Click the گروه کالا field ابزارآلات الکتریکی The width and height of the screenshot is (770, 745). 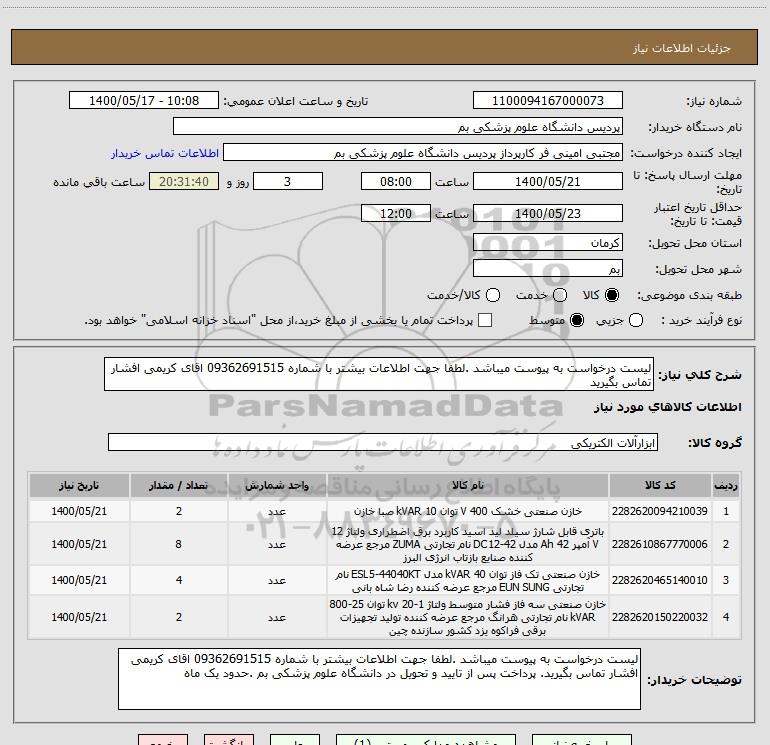(x=383, y=442)
